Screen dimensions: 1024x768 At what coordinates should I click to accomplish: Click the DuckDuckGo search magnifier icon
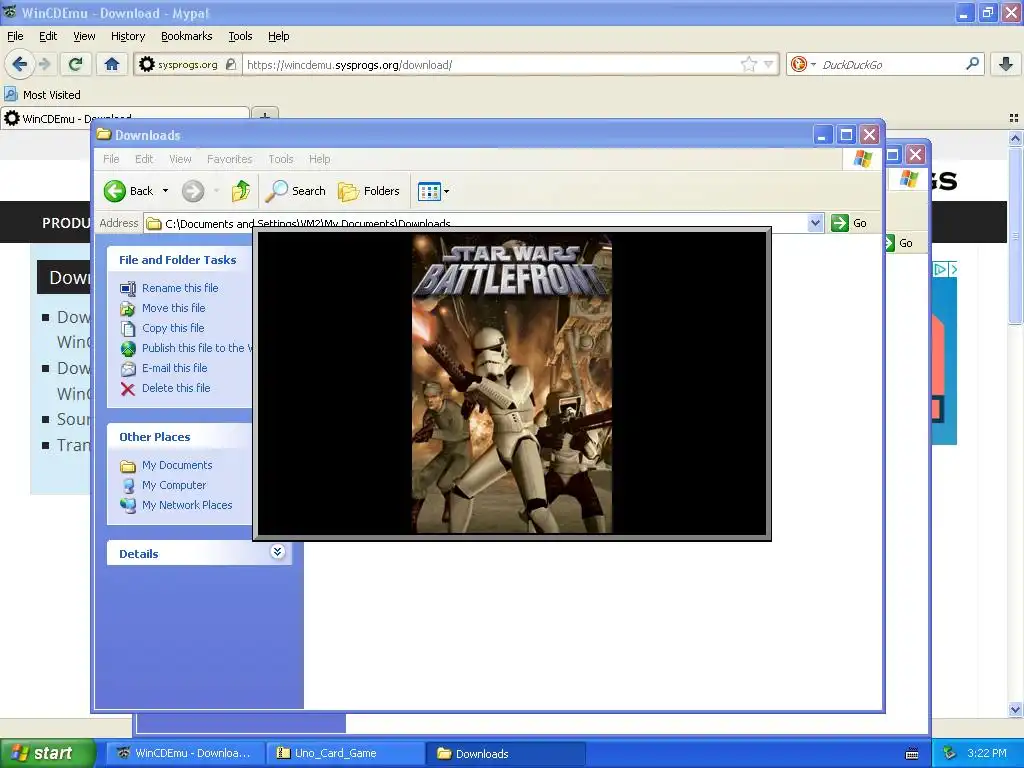tap(972, 64)
